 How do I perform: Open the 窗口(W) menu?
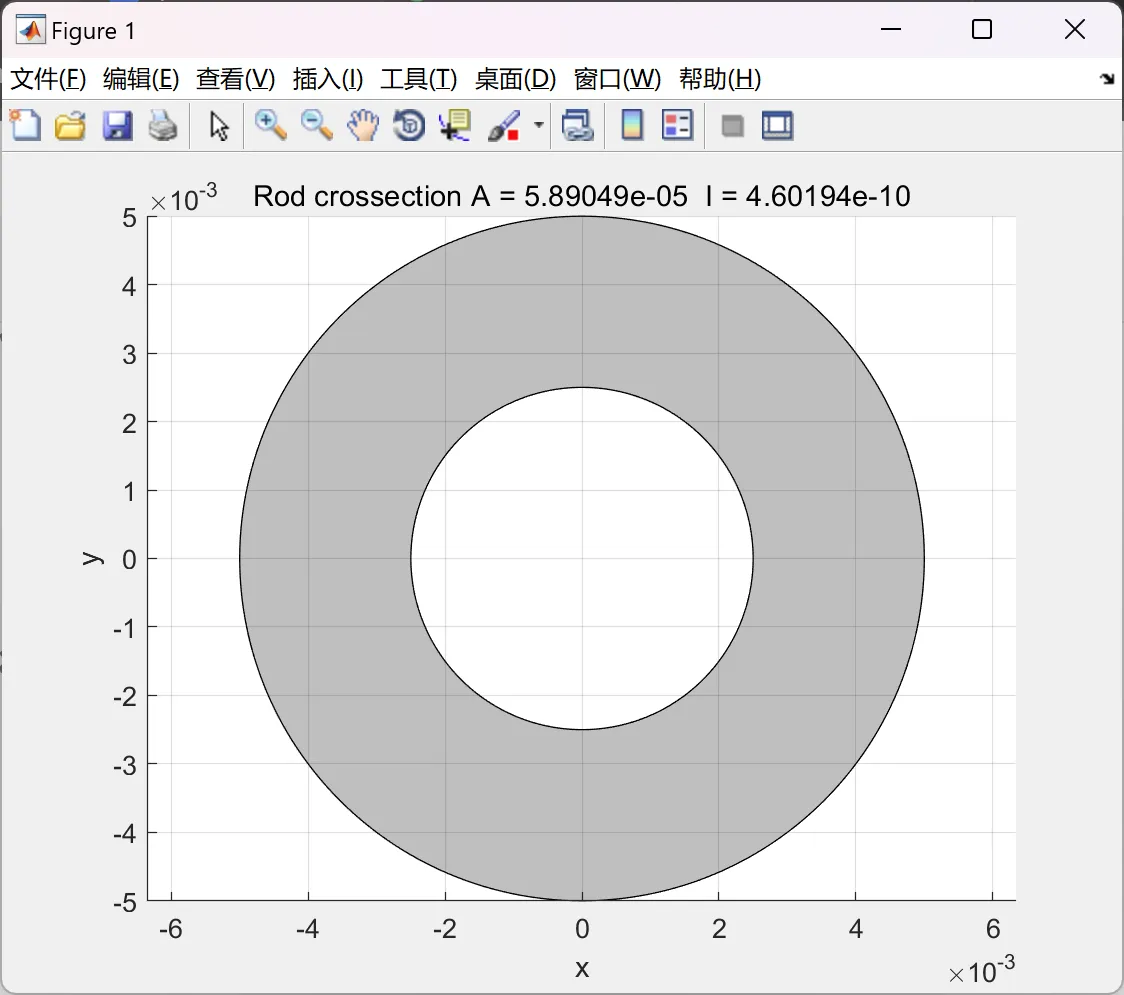click(x=617, y=79)
